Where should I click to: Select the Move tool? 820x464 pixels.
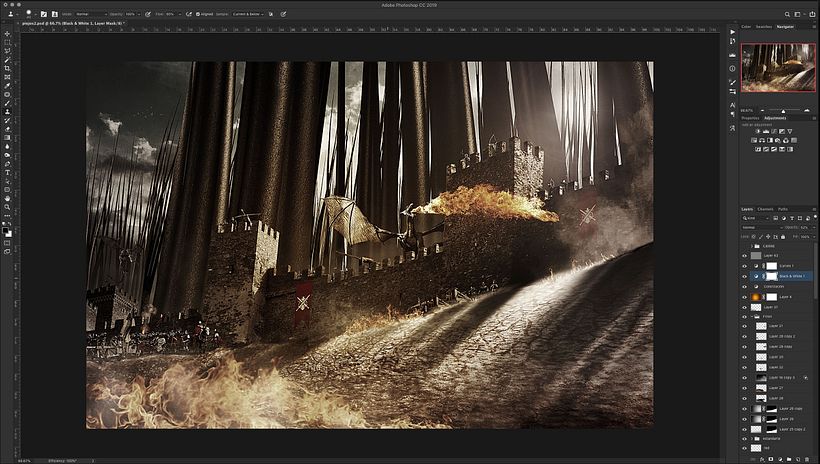[7, 34]
